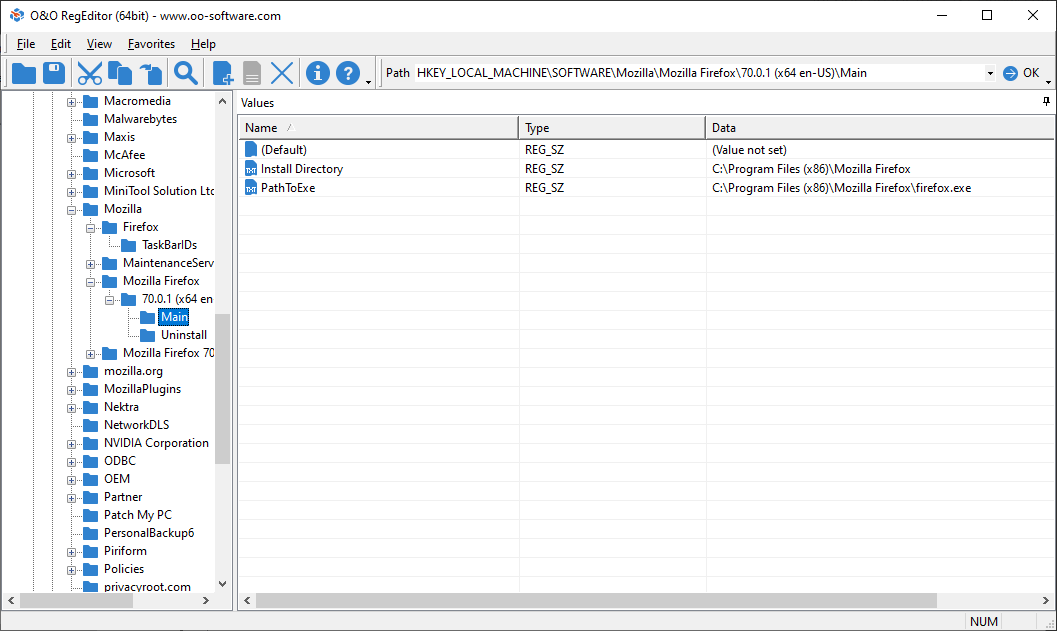Click the NUM status bar indicator
1057x631 pixels.
pos(984,622)
